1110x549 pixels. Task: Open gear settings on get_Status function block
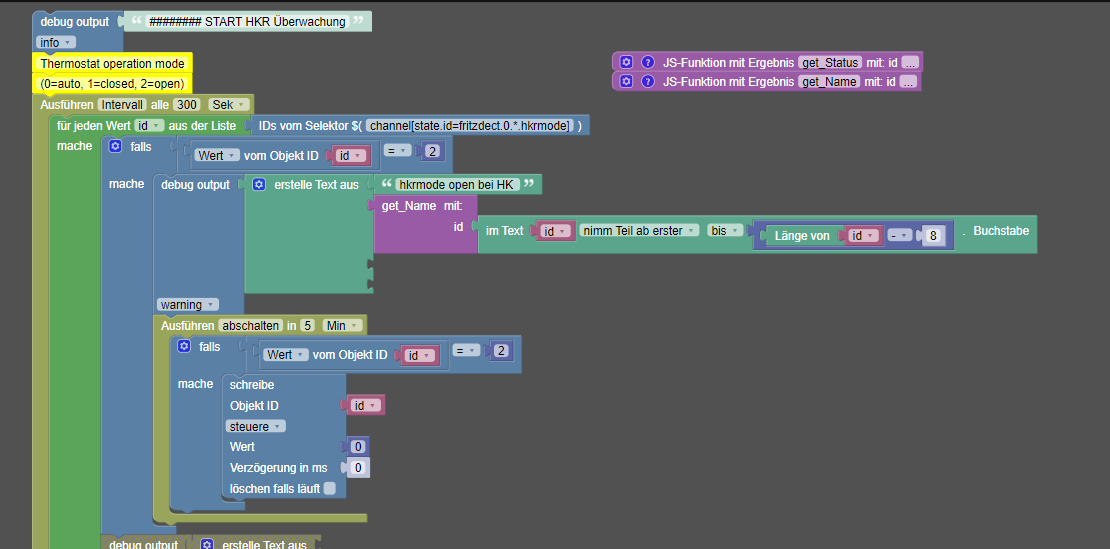[626, 62]
